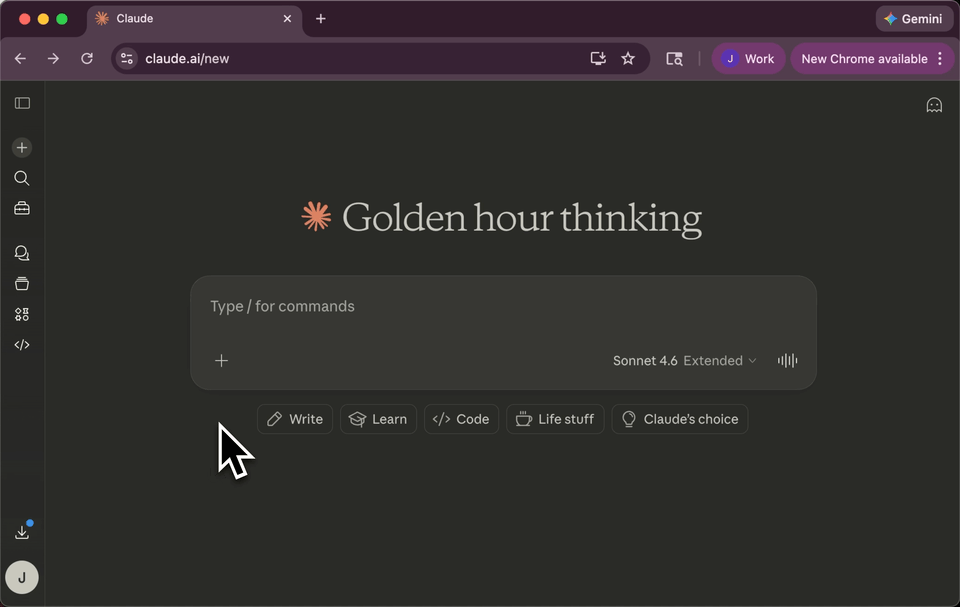The image size is (960, 607).
Task: Open the connectors grid icon in the sidebar
Action: [22, 314]
